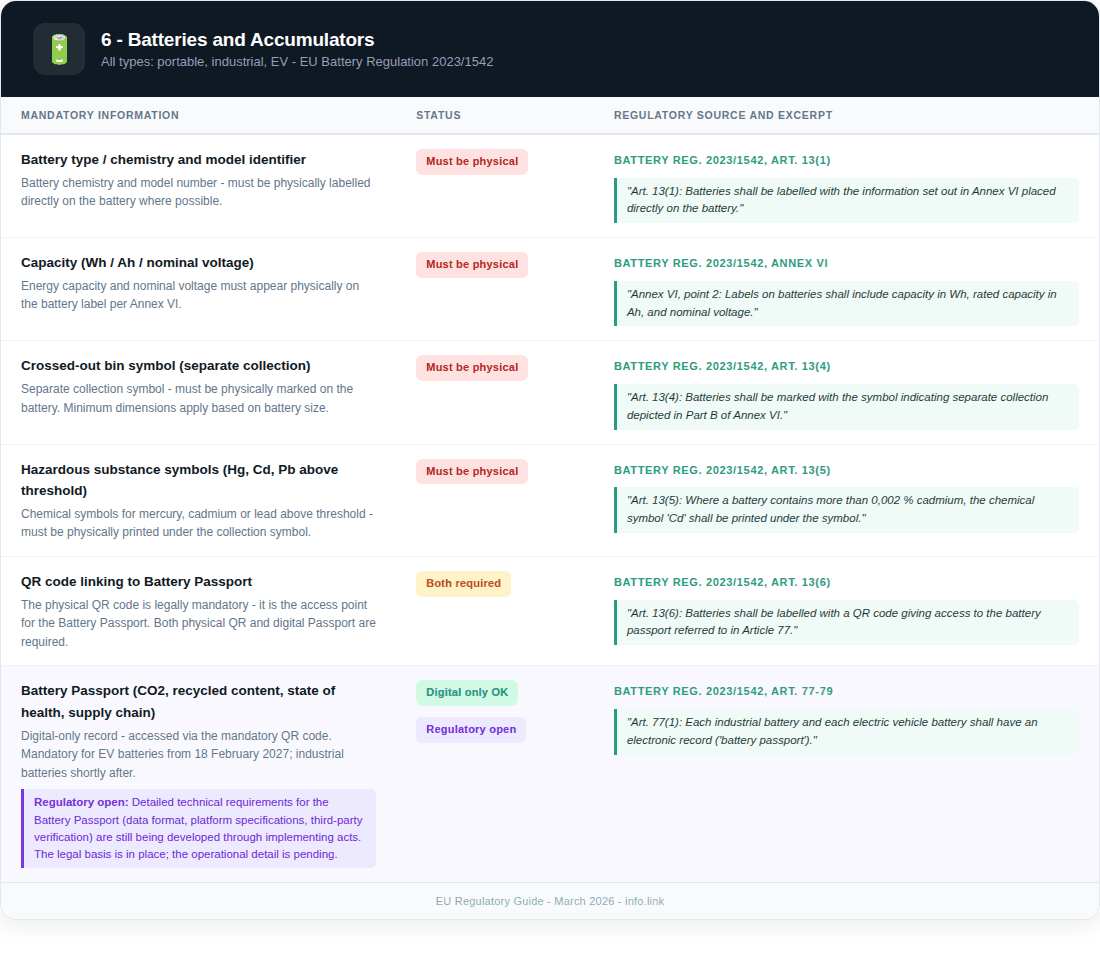The image size is (1100, 960).
Task: Open the 'Art. 13(4)' regulation source link
Action: 722,366
